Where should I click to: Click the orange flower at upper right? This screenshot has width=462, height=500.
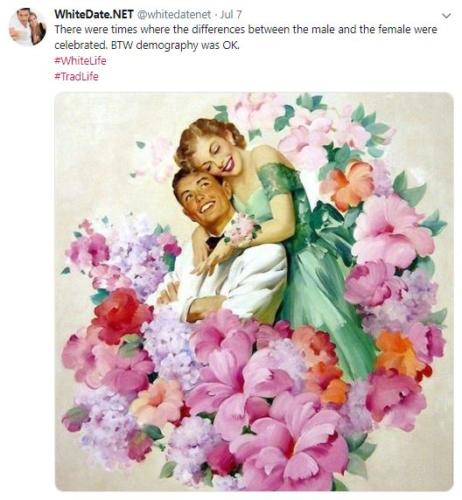347,185
